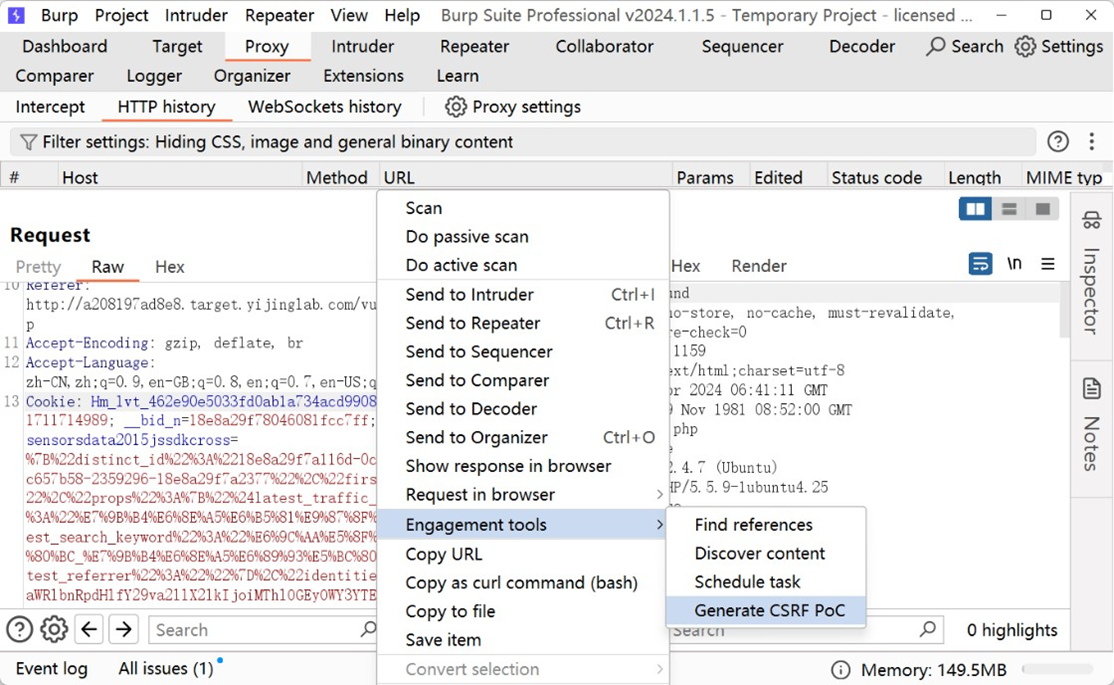Choose Schedule task in submenu
Viewport: 1114px width, 685px height.
pyautogui.click(x=766, y=581)
